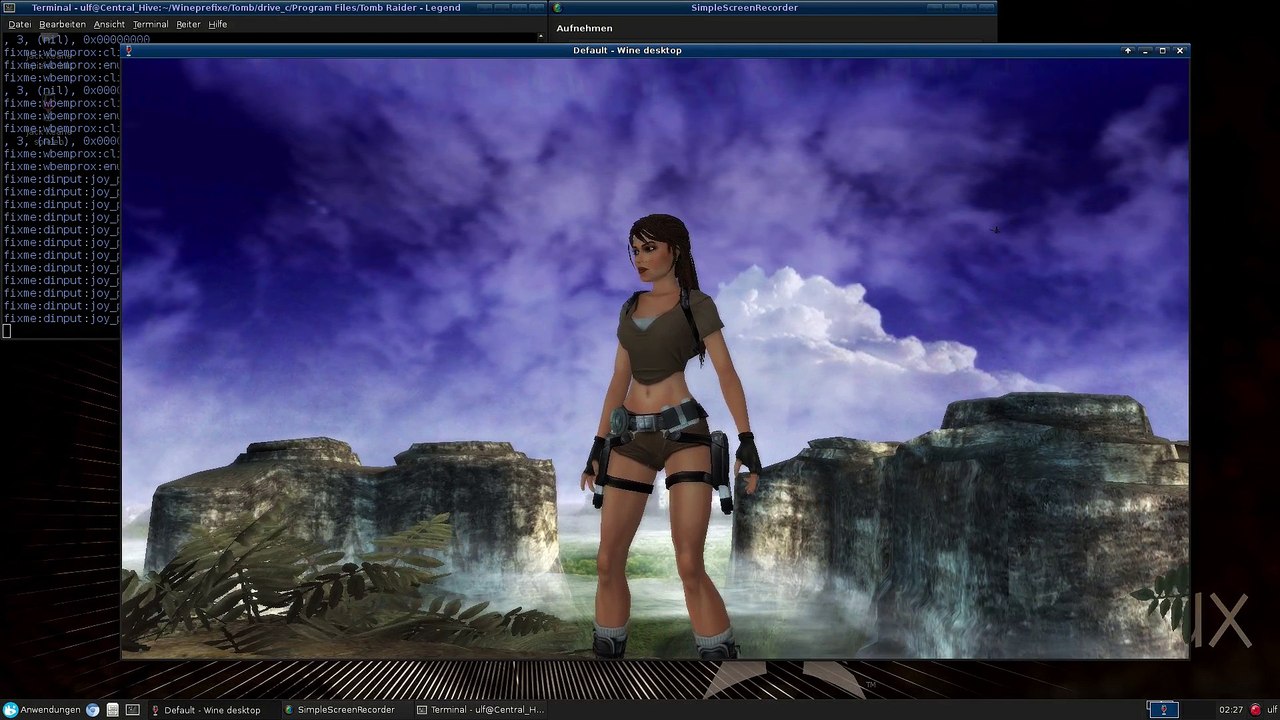Image resolution: width=1280 pixels, height=720 pixels.
Task: Open the Datei menu in Terminal
Action: 19,24
